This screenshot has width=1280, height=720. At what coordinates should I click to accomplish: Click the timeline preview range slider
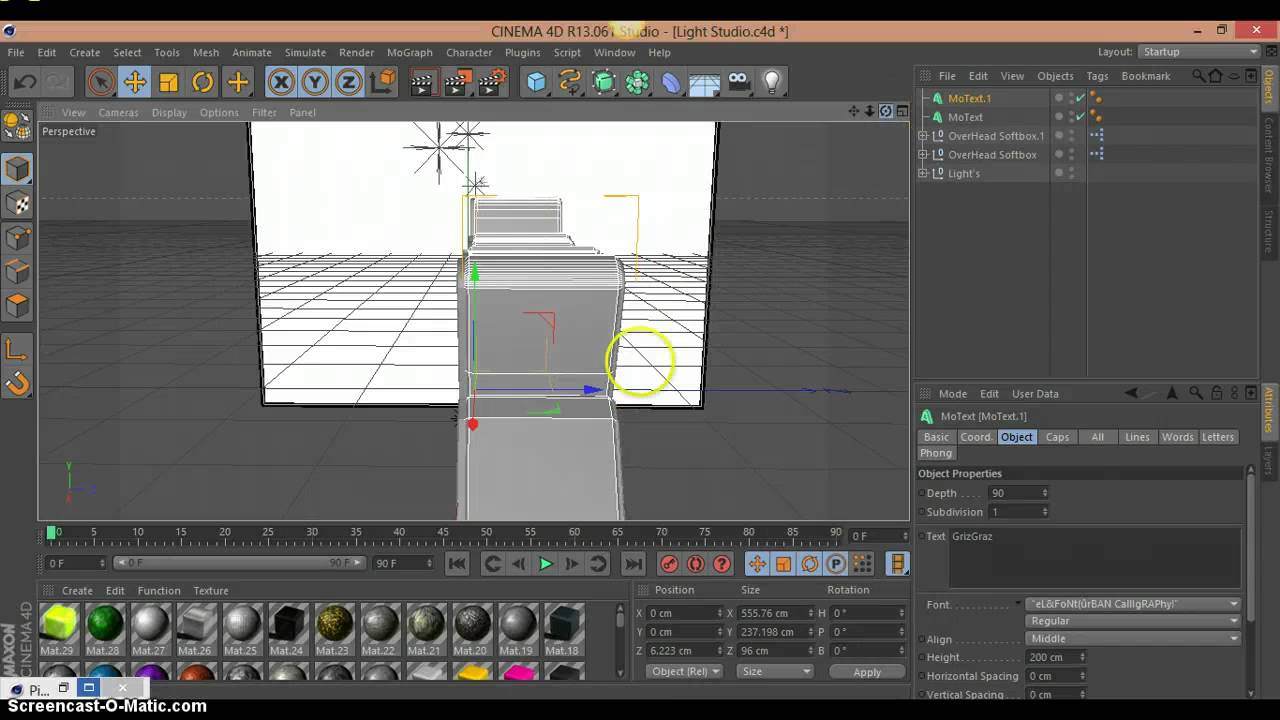(x=240, y=563)
